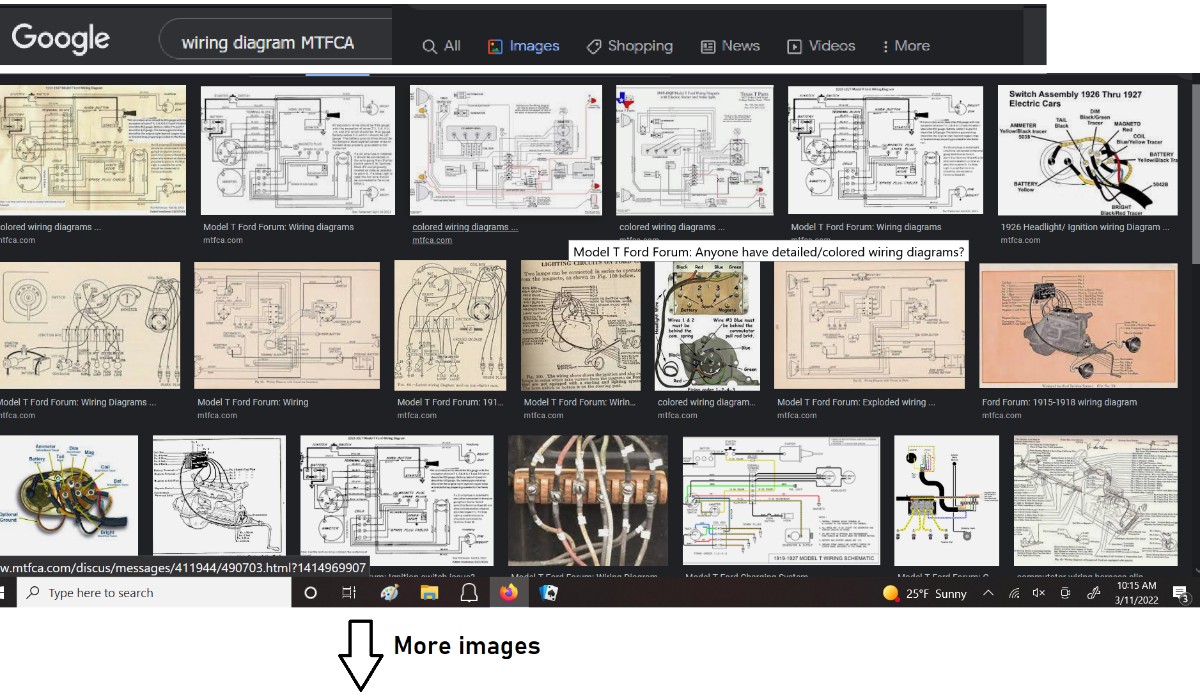
Task: Open the Paint palette taskbar icon
Action: 390,593
